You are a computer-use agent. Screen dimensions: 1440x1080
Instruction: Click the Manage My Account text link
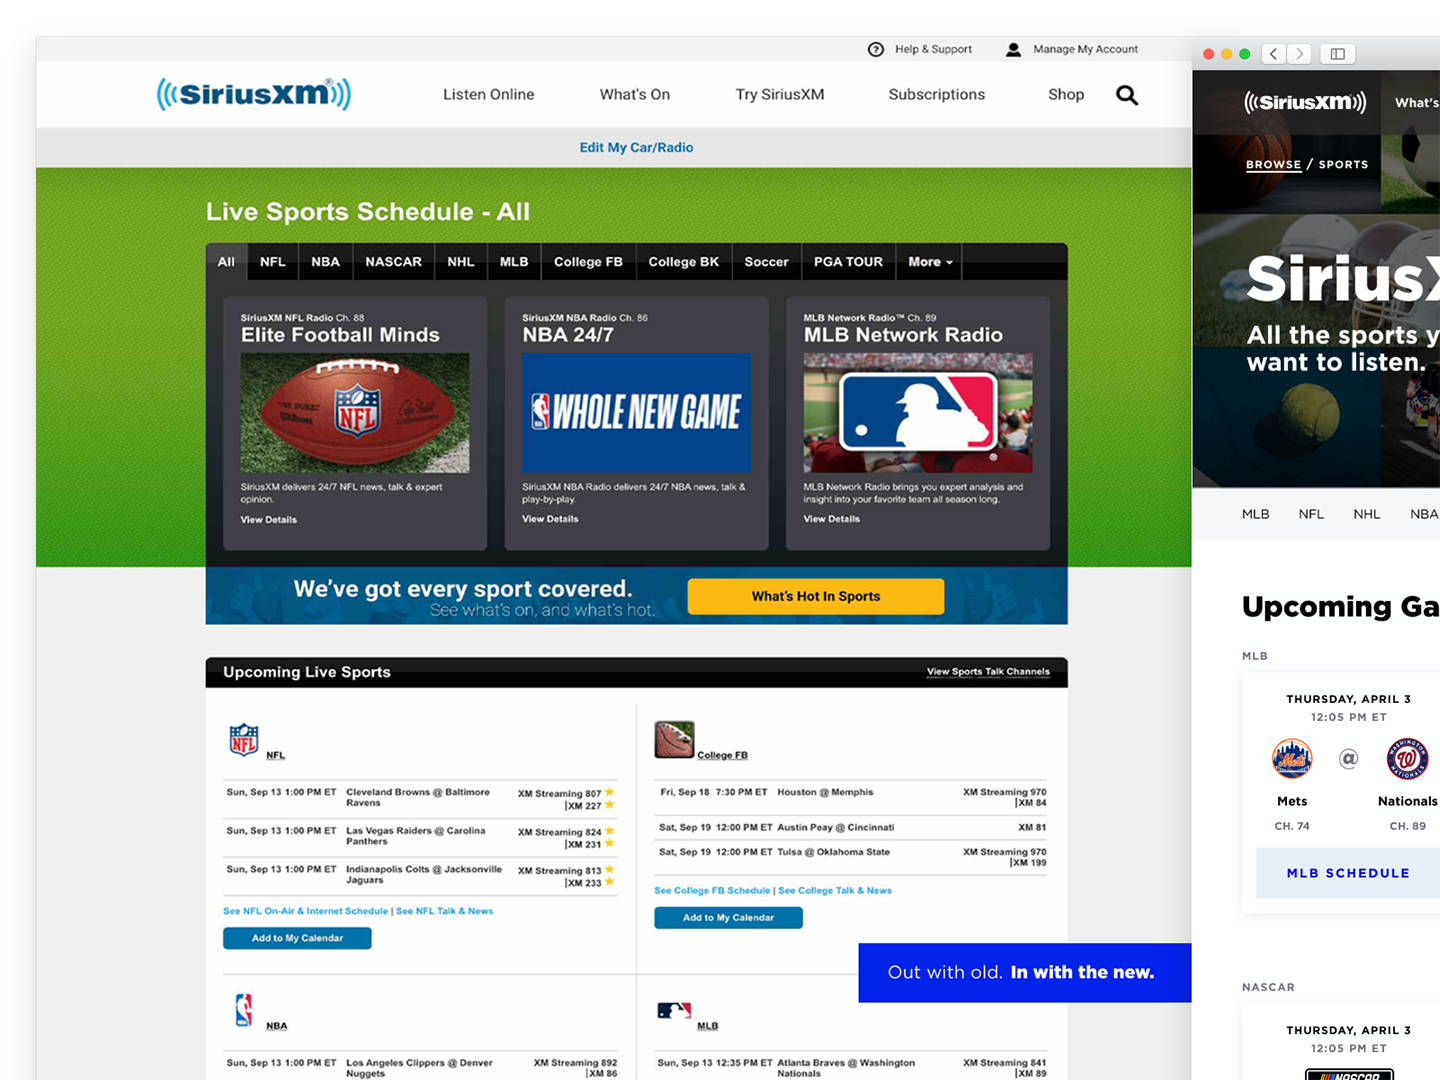tap(1085, 49)
